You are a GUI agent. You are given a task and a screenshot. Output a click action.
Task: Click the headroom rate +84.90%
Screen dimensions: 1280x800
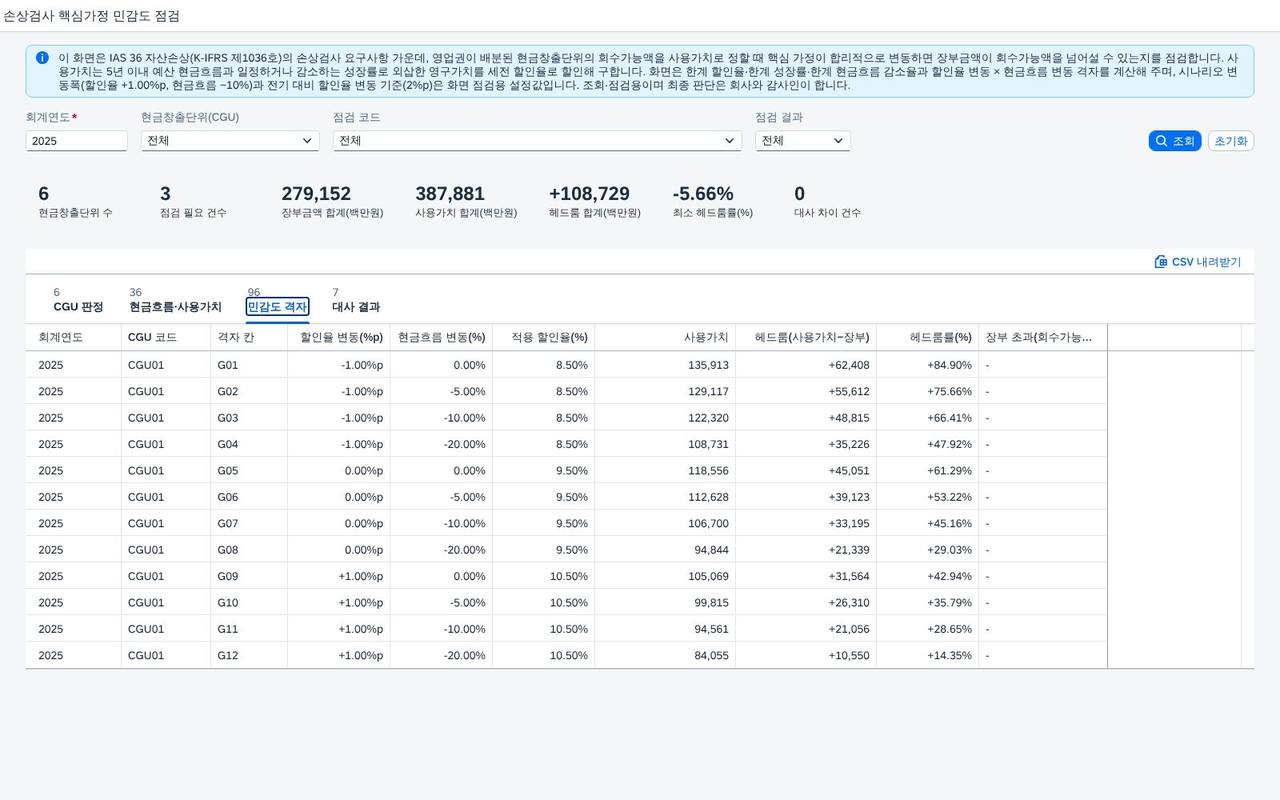[x=949, y=365]
